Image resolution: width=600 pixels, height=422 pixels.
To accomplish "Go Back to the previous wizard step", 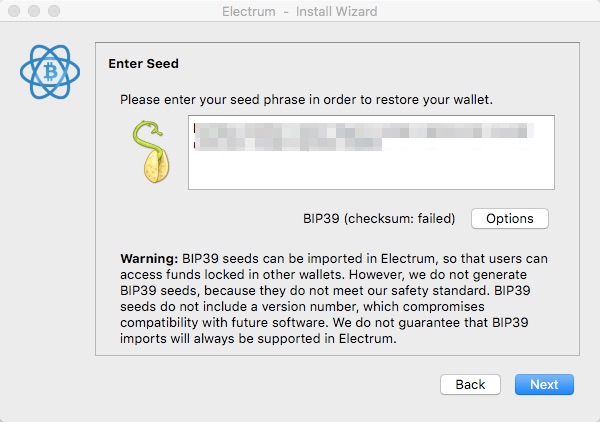I will tap(470, 385).
